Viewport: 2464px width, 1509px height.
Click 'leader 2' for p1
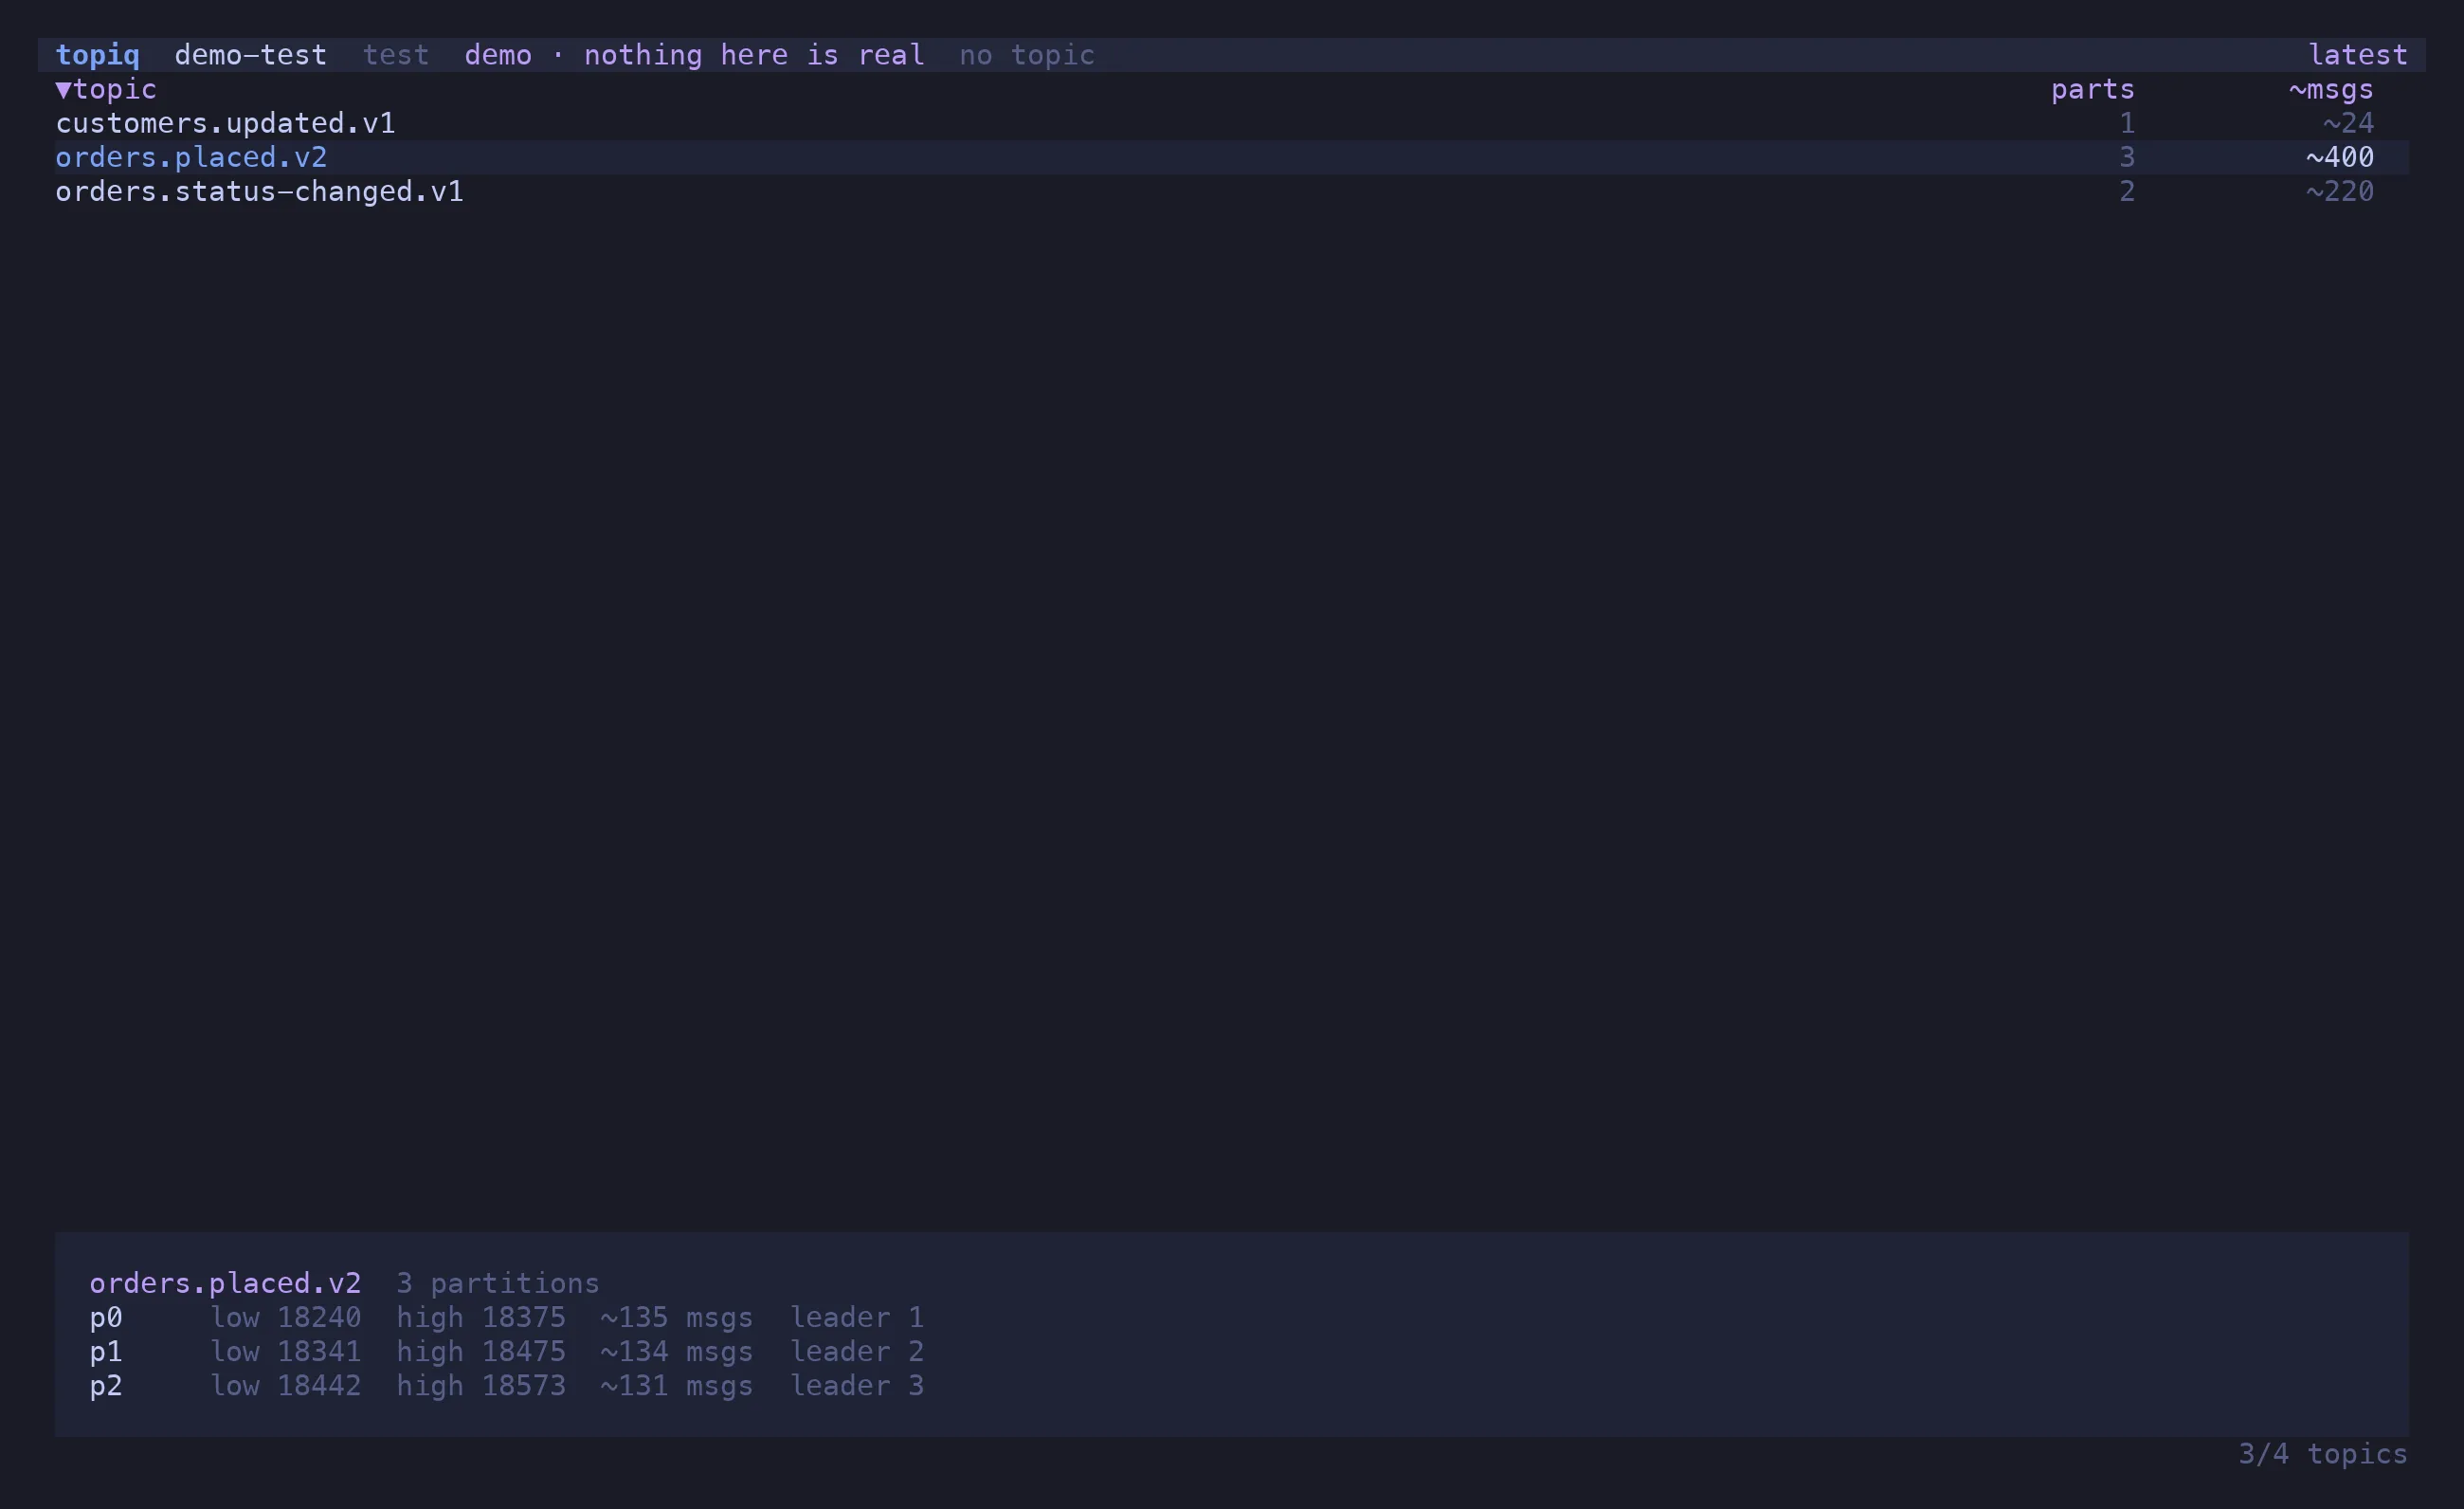(857, 1351)
